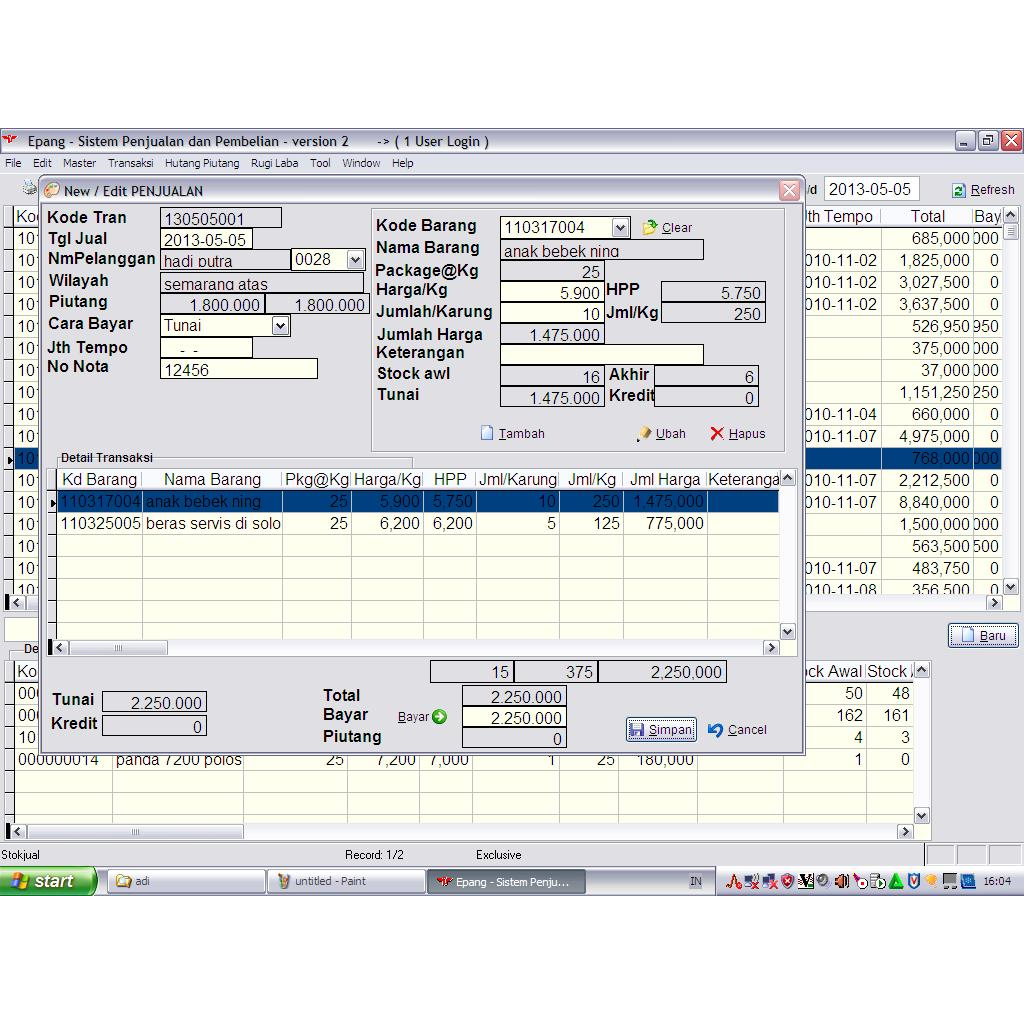This screenshot has height=1024, width=1024.
Task: Click the Kode Tran field
Action: 221,217
